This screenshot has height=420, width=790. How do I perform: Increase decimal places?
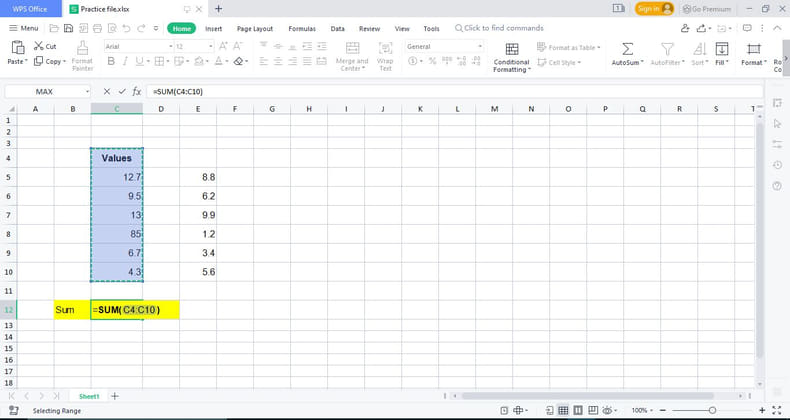tap(461, 61)
